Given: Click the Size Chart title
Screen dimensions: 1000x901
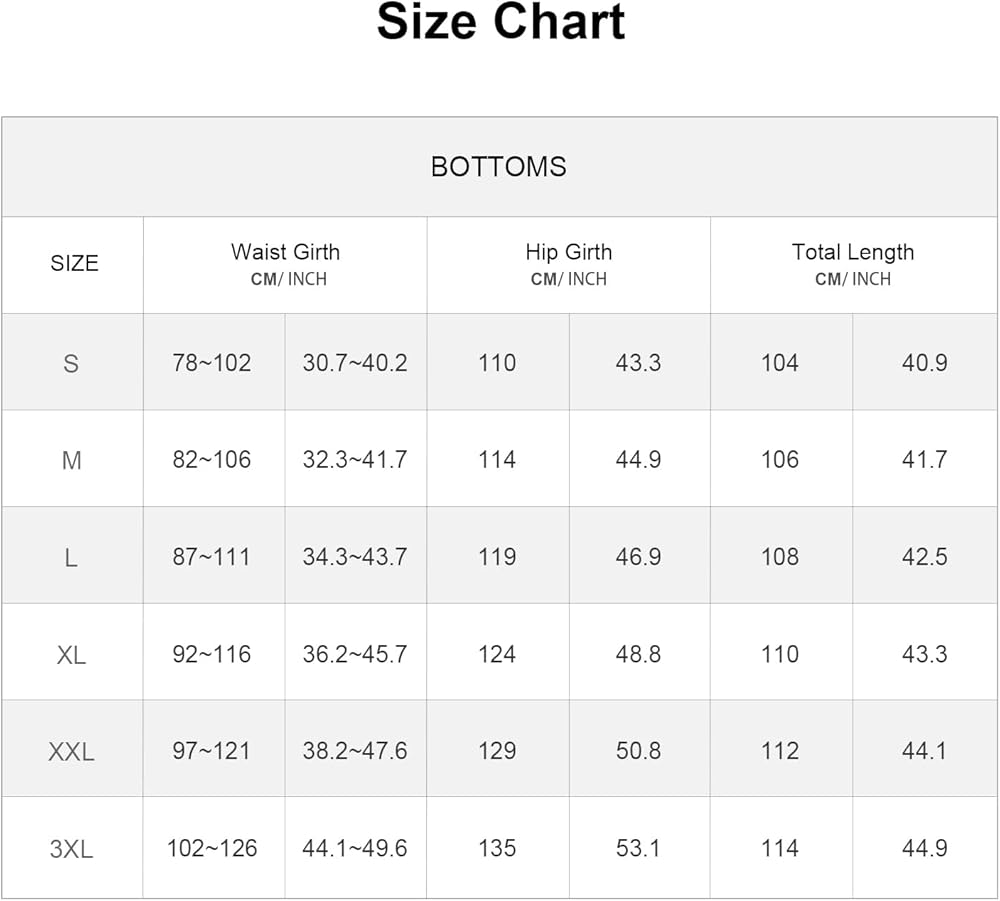Looking at the screenshot, I should click(x=500, y=23).
